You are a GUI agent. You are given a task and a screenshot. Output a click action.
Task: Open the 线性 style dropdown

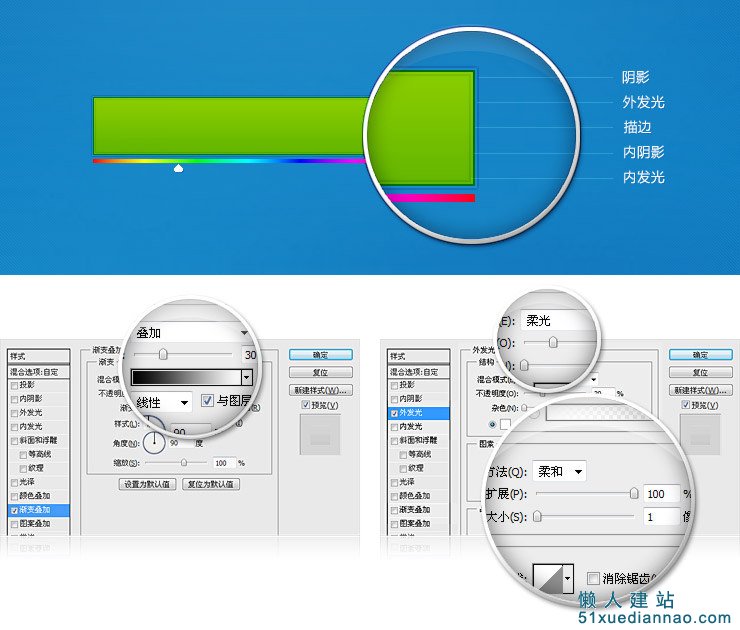click(x=164, y=403)
